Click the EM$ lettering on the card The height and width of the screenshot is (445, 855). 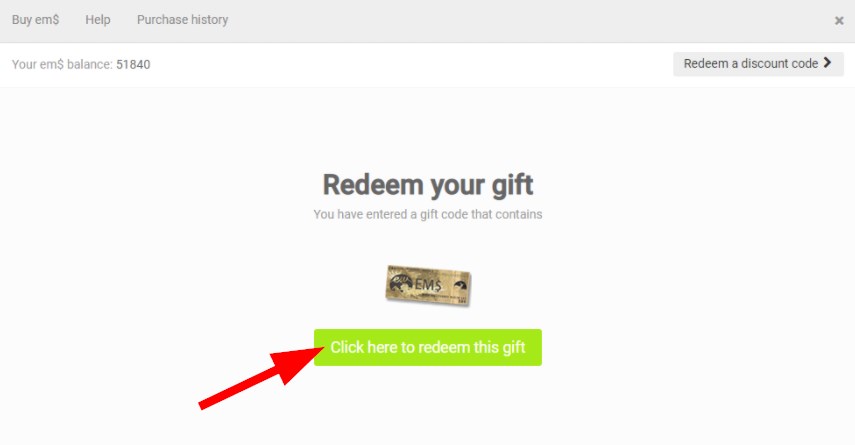[428, 285]
